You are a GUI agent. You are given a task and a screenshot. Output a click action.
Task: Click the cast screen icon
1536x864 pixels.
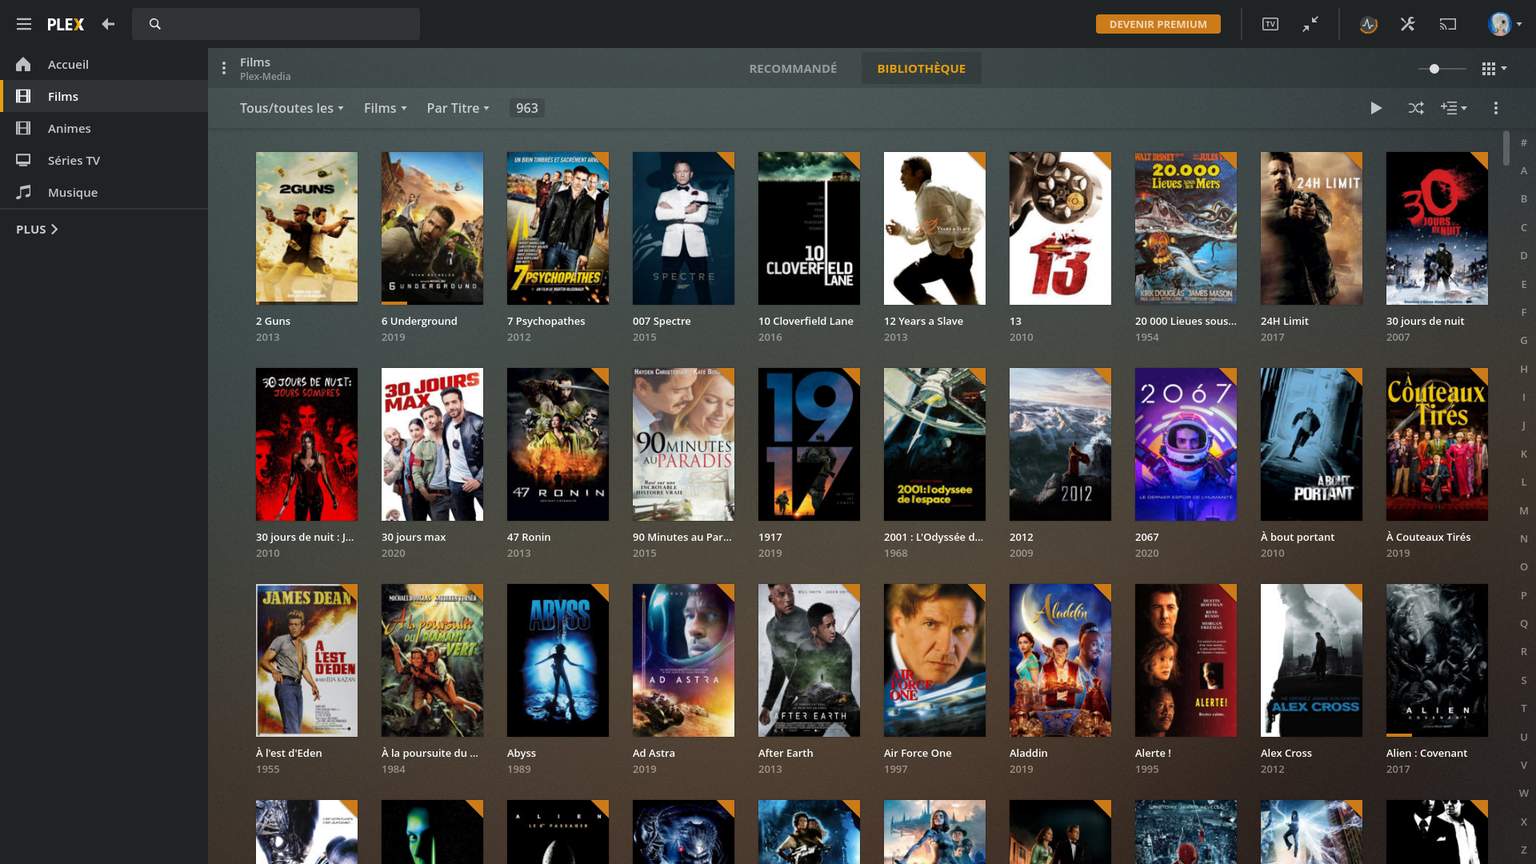point(1448,24)
